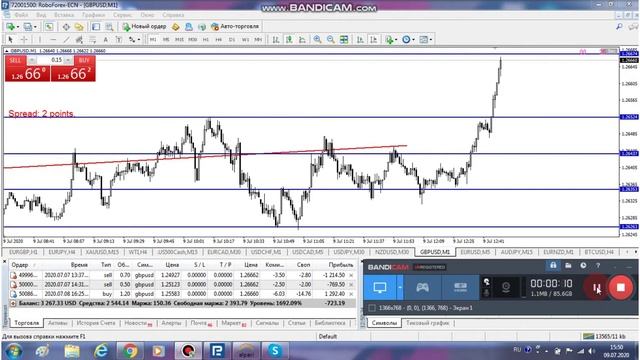
Task: Click the Profit (Прибыль) column header
Action: tap(340, 265)
